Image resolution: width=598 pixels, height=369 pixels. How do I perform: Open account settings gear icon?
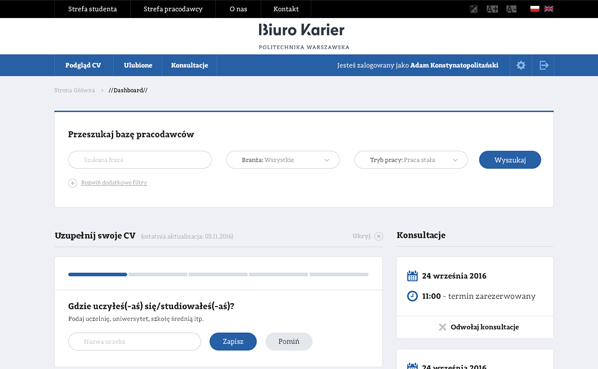click(x=521, y=65)
